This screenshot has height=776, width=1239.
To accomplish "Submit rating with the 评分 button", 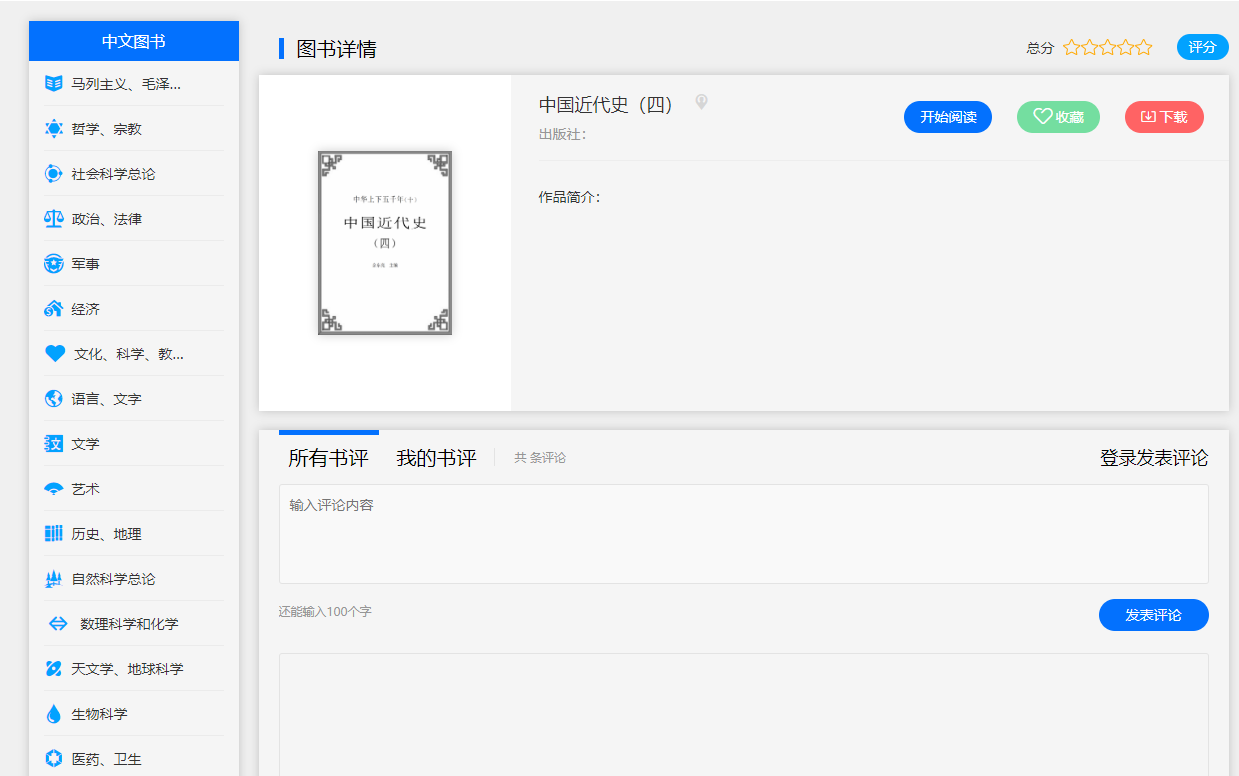I will coord(1202,47).
